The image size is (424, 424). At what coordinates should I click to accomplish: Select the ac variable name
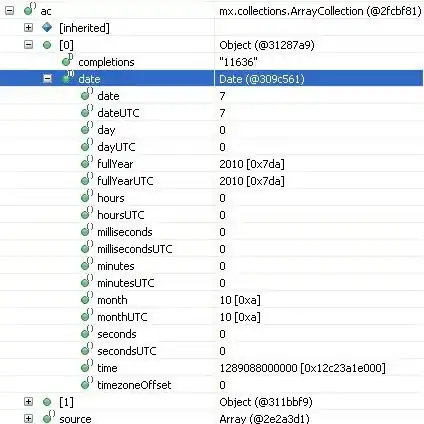coord(46,12)
